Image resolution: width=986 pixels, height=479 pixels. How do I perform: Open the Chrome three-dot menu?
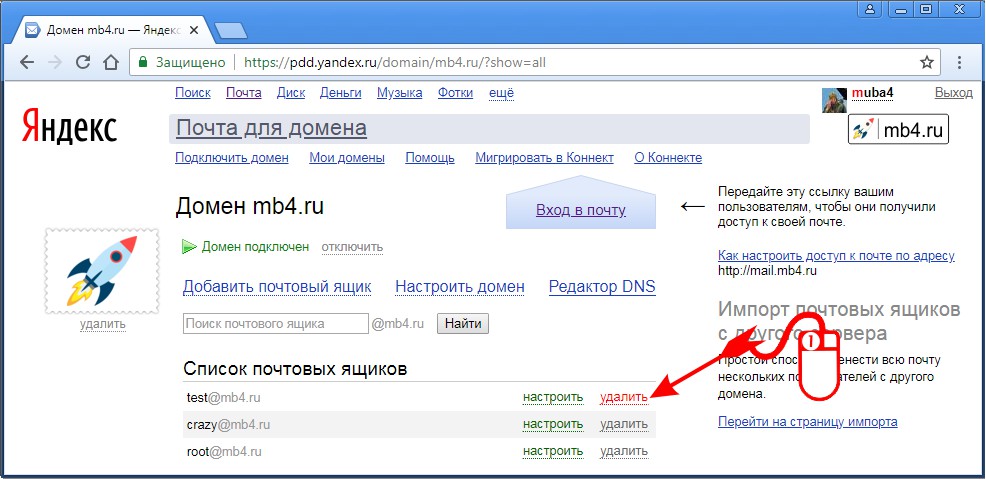point(960,62)
